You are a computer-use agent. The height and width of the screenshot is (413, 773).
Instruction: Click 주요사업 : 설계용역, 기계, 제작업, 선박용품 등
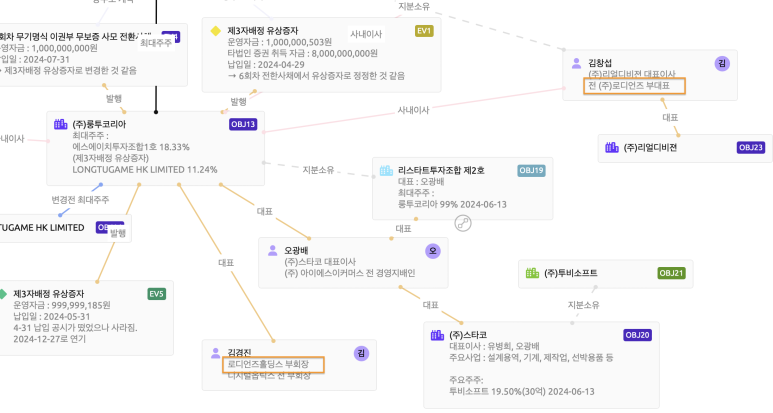531,357
